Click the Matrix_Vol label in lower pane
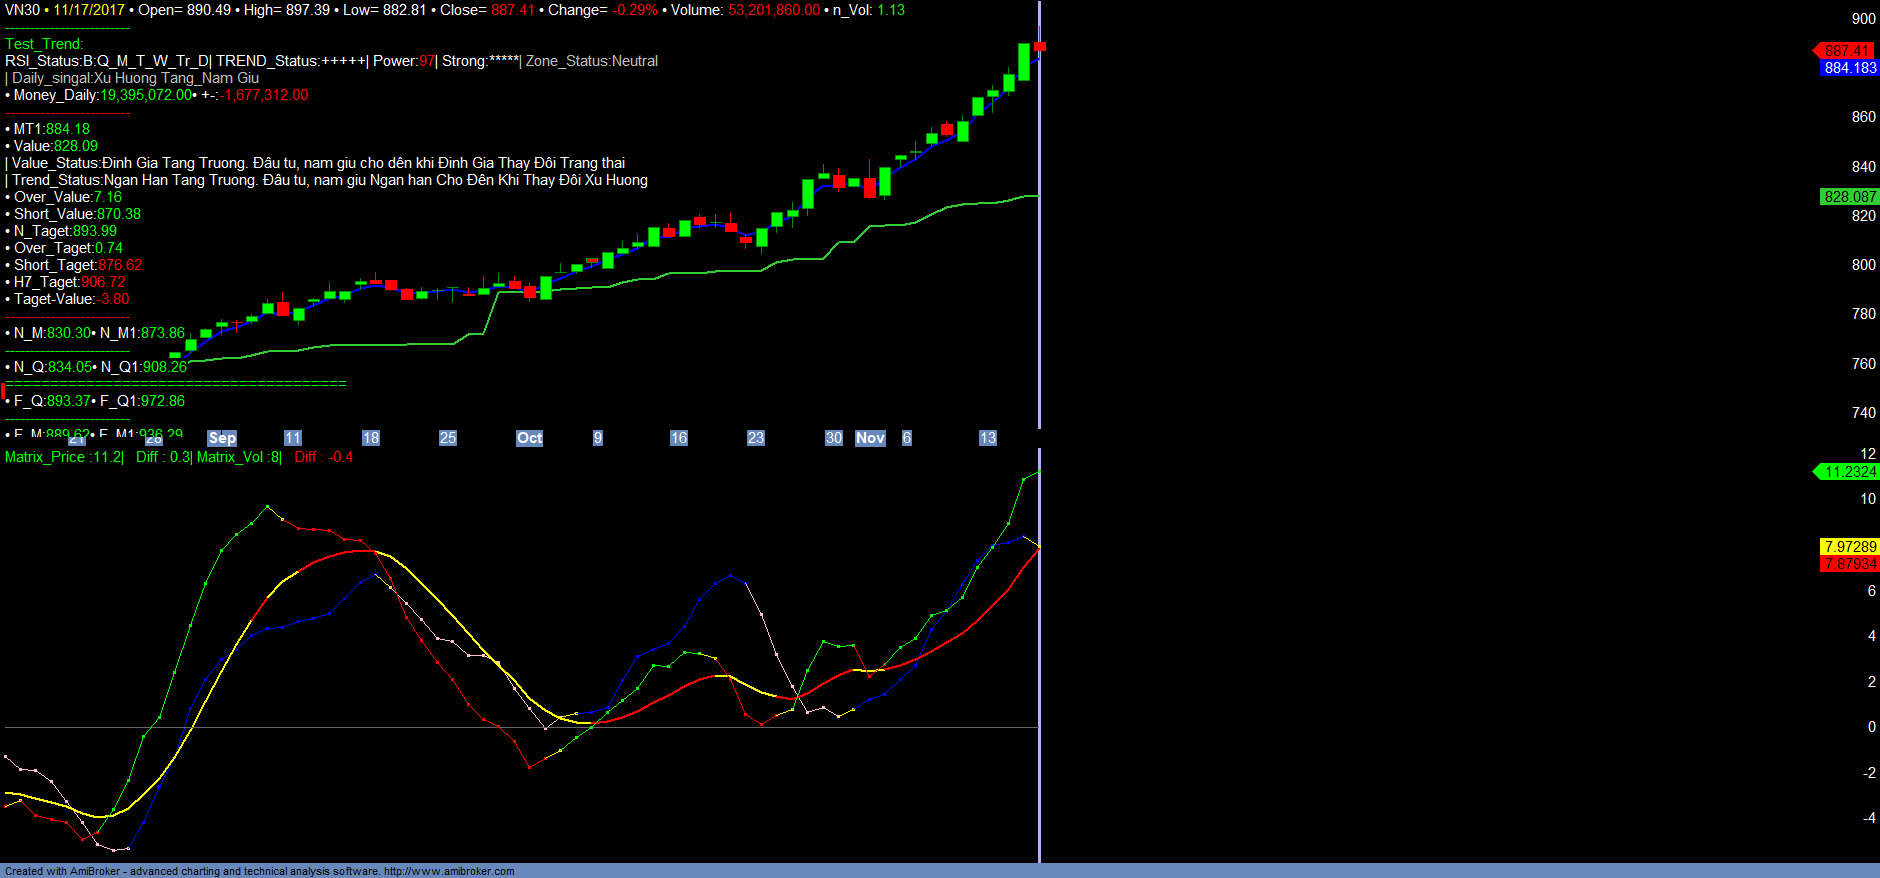Image resolution: width=1880 pixels, height=878 pixels. [x=231, y=457]
